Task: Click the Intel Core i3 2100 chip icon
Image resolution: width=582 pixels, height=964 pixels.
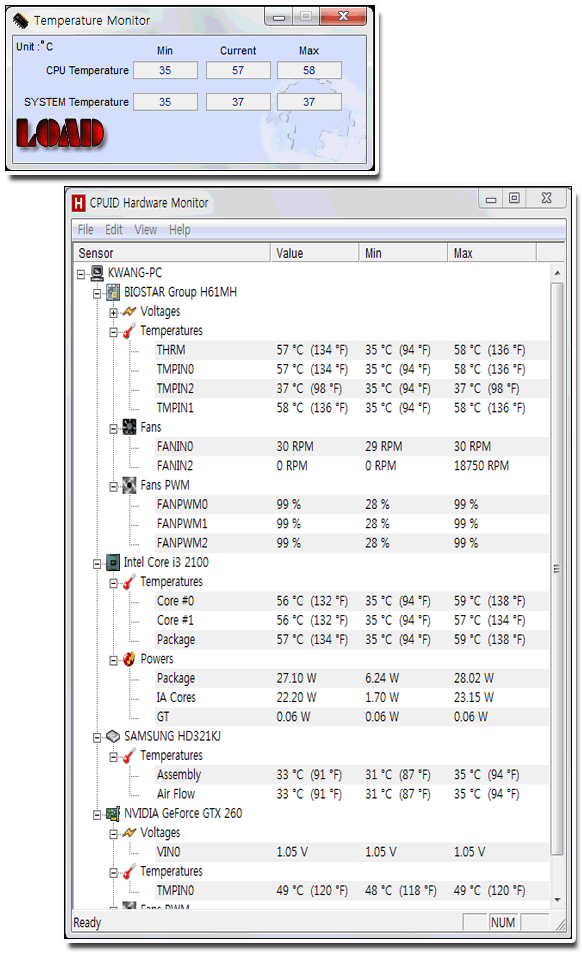Action: 113,563
